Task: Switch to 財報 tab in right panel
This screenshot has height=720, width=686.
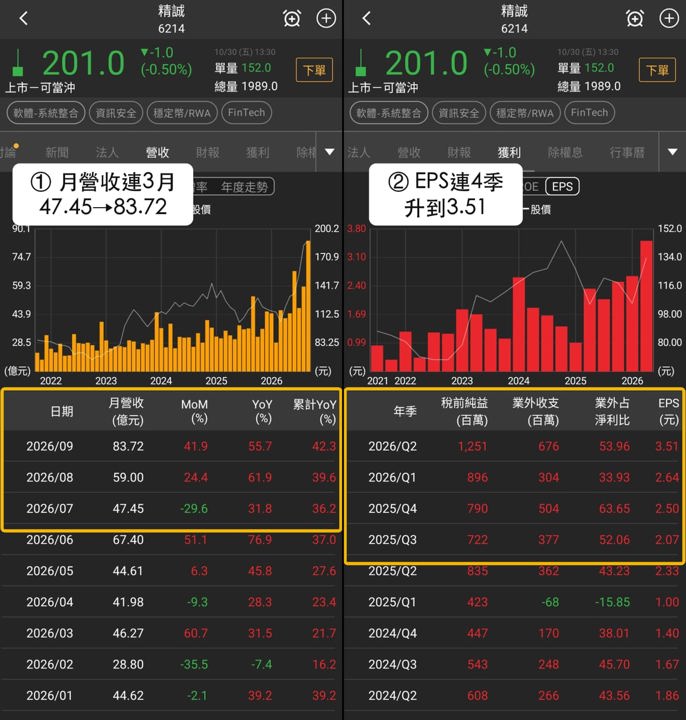Action: coord(459,152)
